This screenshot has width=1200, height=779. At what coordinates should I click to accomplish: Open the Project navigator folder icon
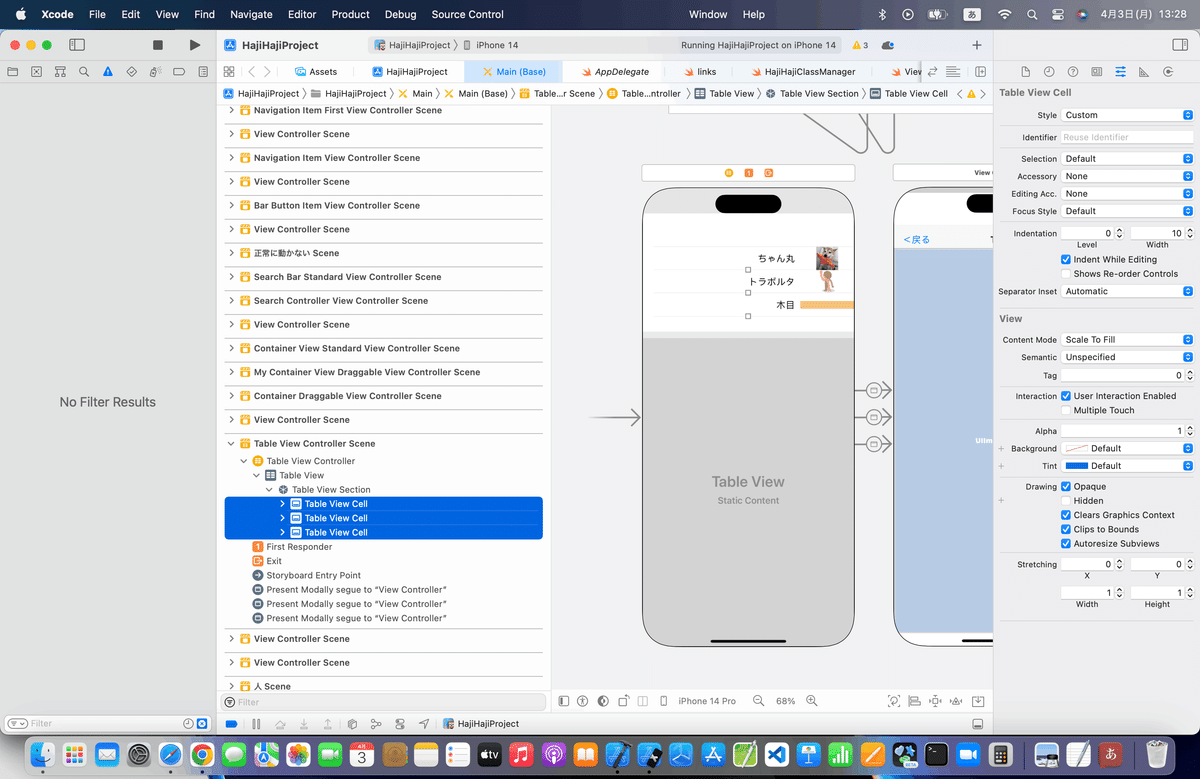tap(13, 72)
